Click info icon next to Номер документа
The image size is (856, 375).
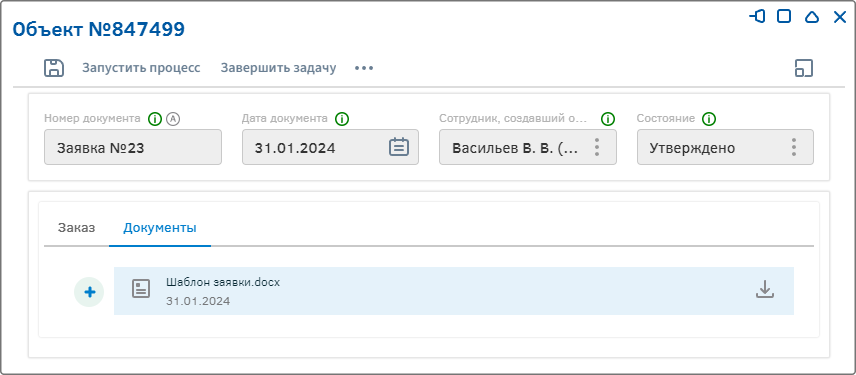[x=156, y=118]
